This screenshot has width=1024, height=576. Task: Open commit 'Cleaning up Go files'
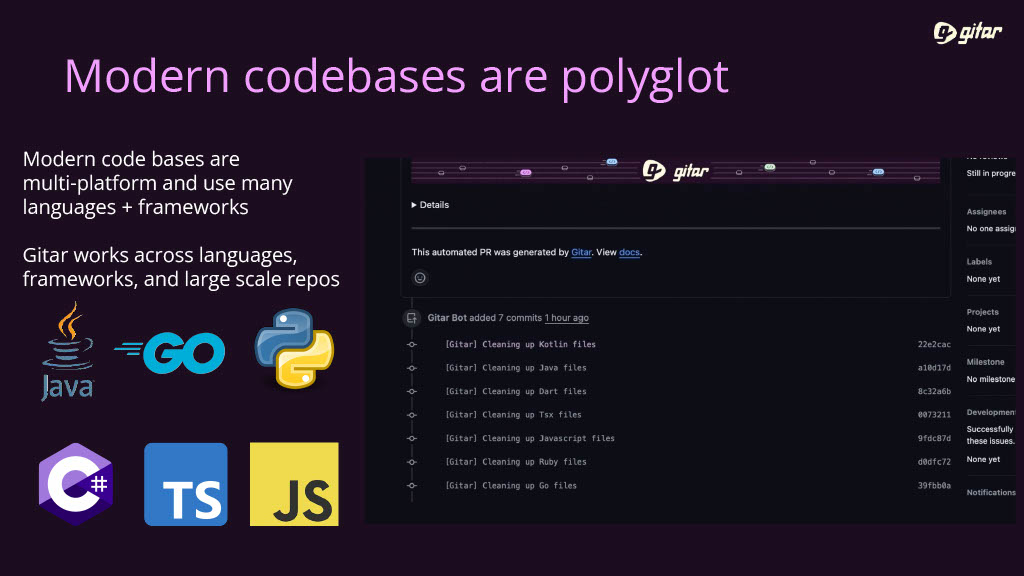point(511,485)
